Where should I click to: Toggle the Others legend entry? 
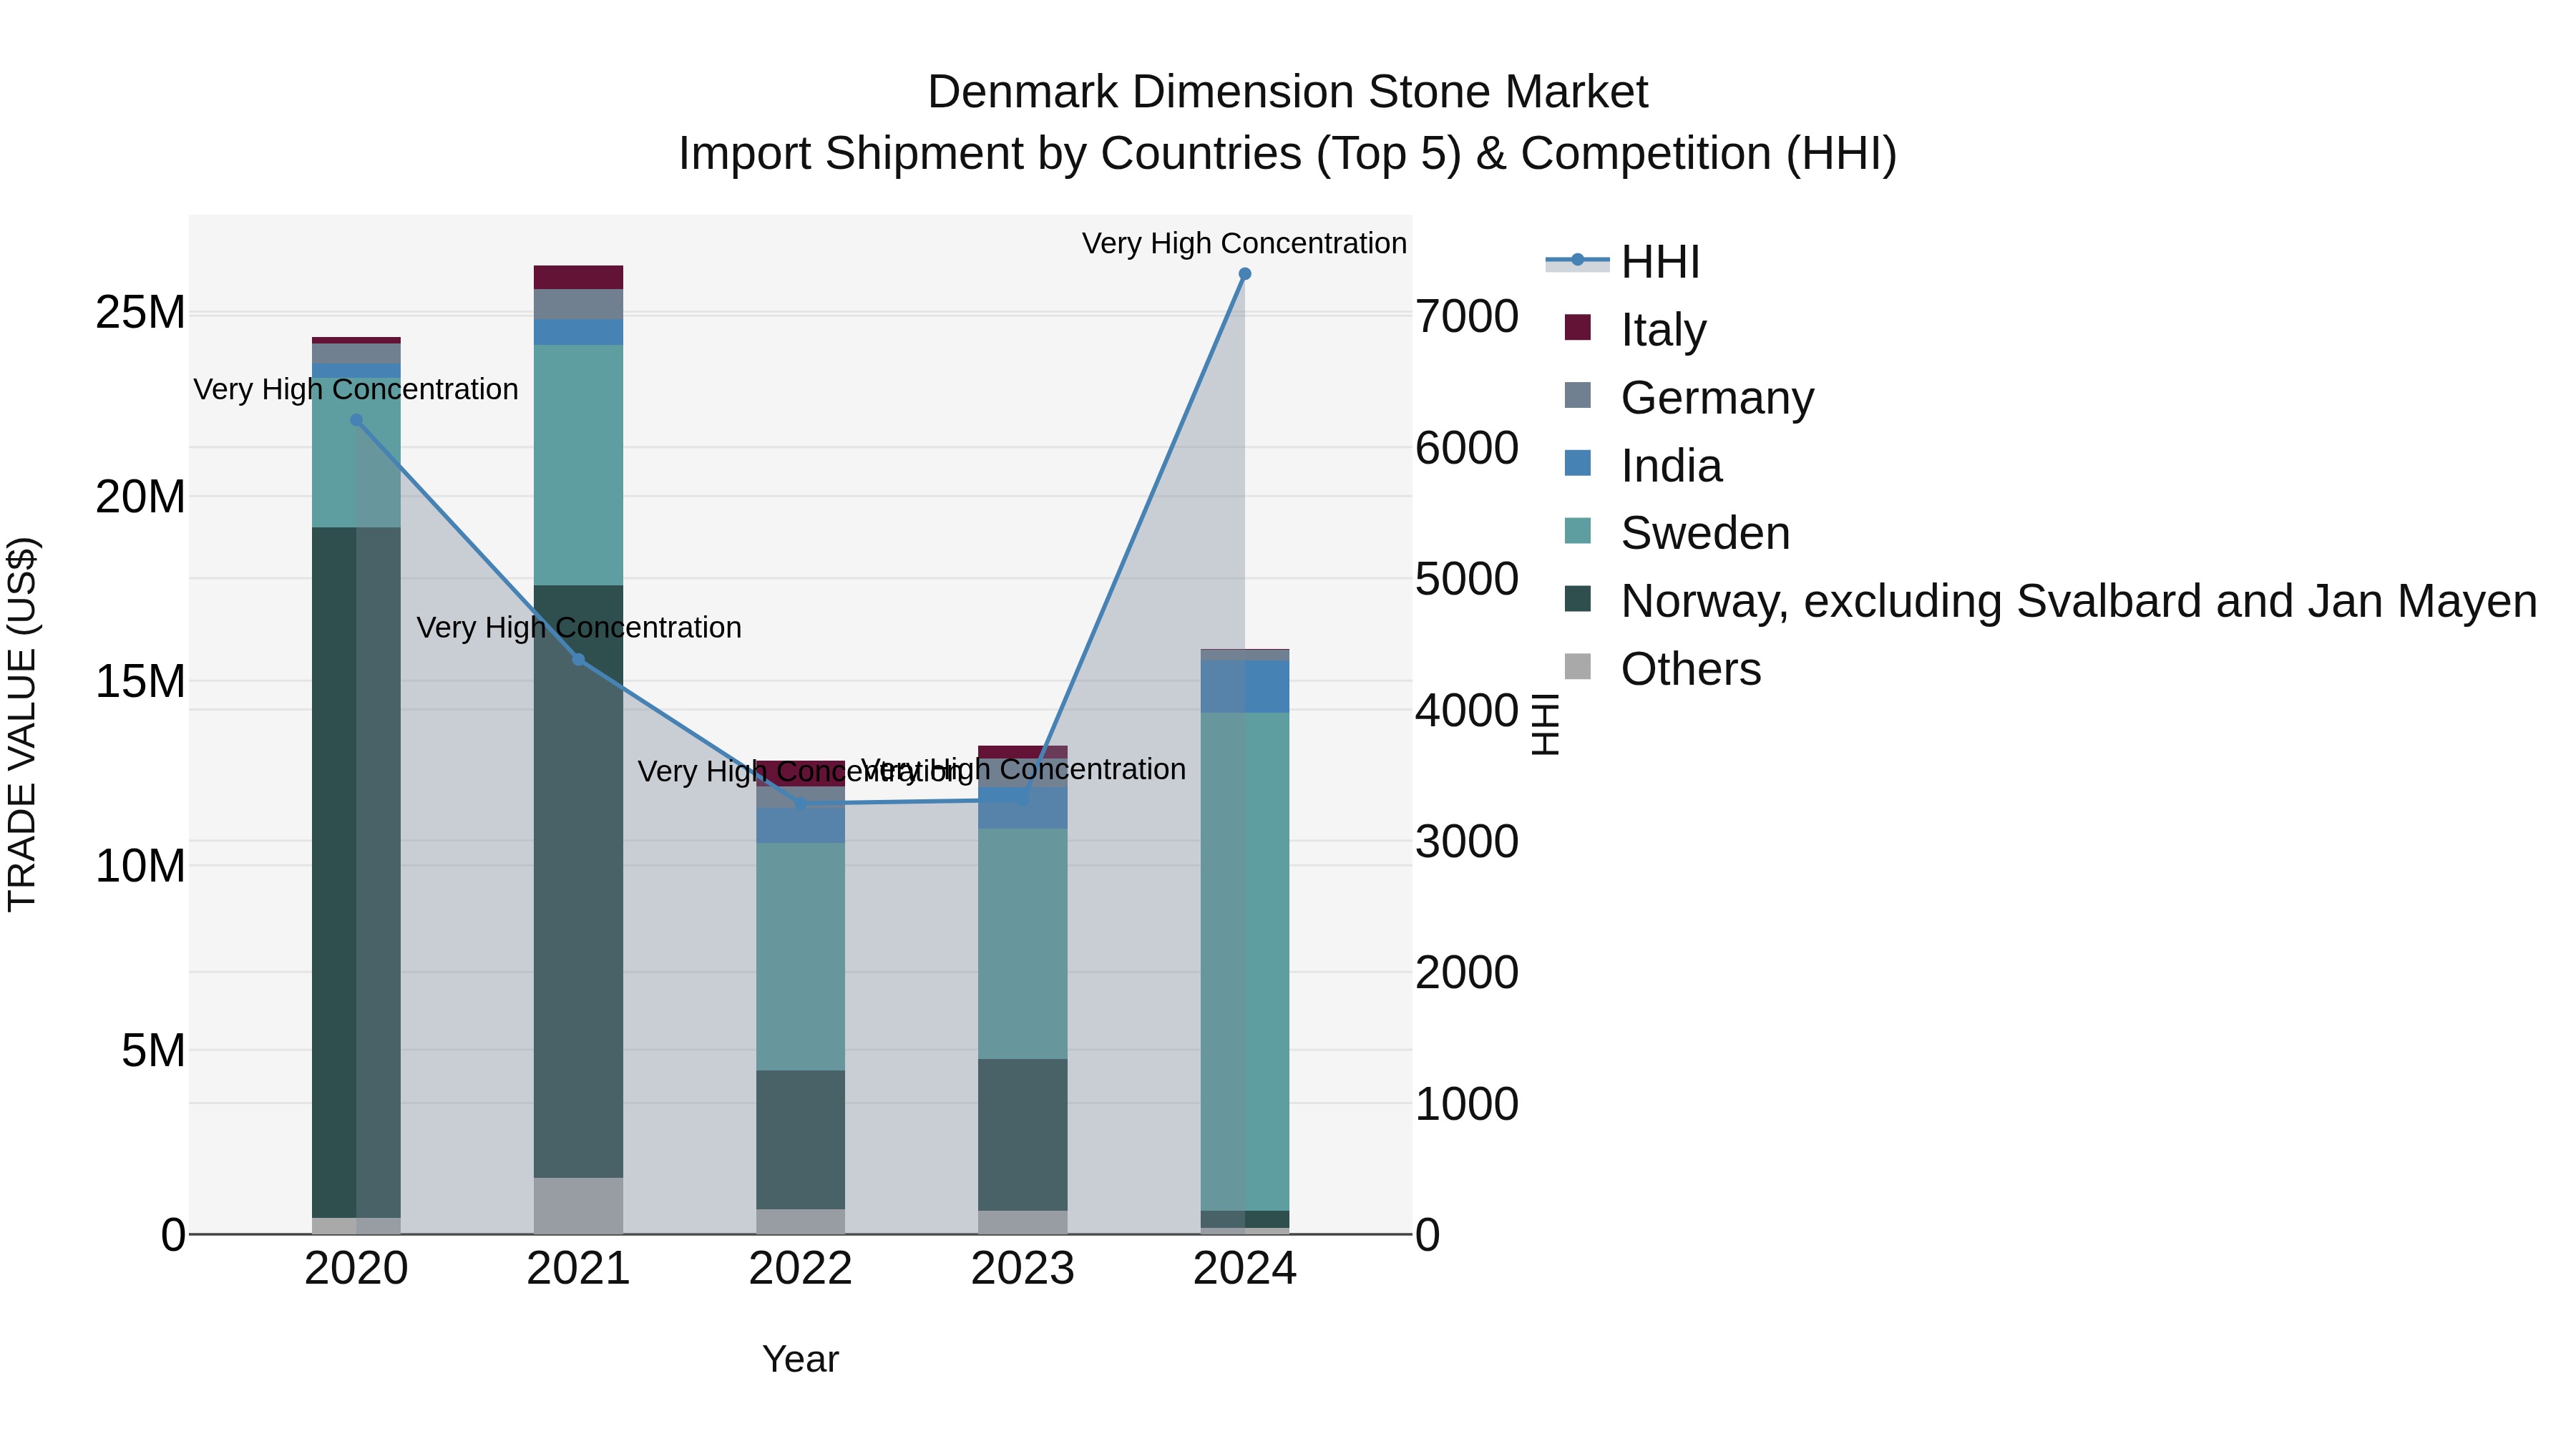click(x=1662, y=668)
